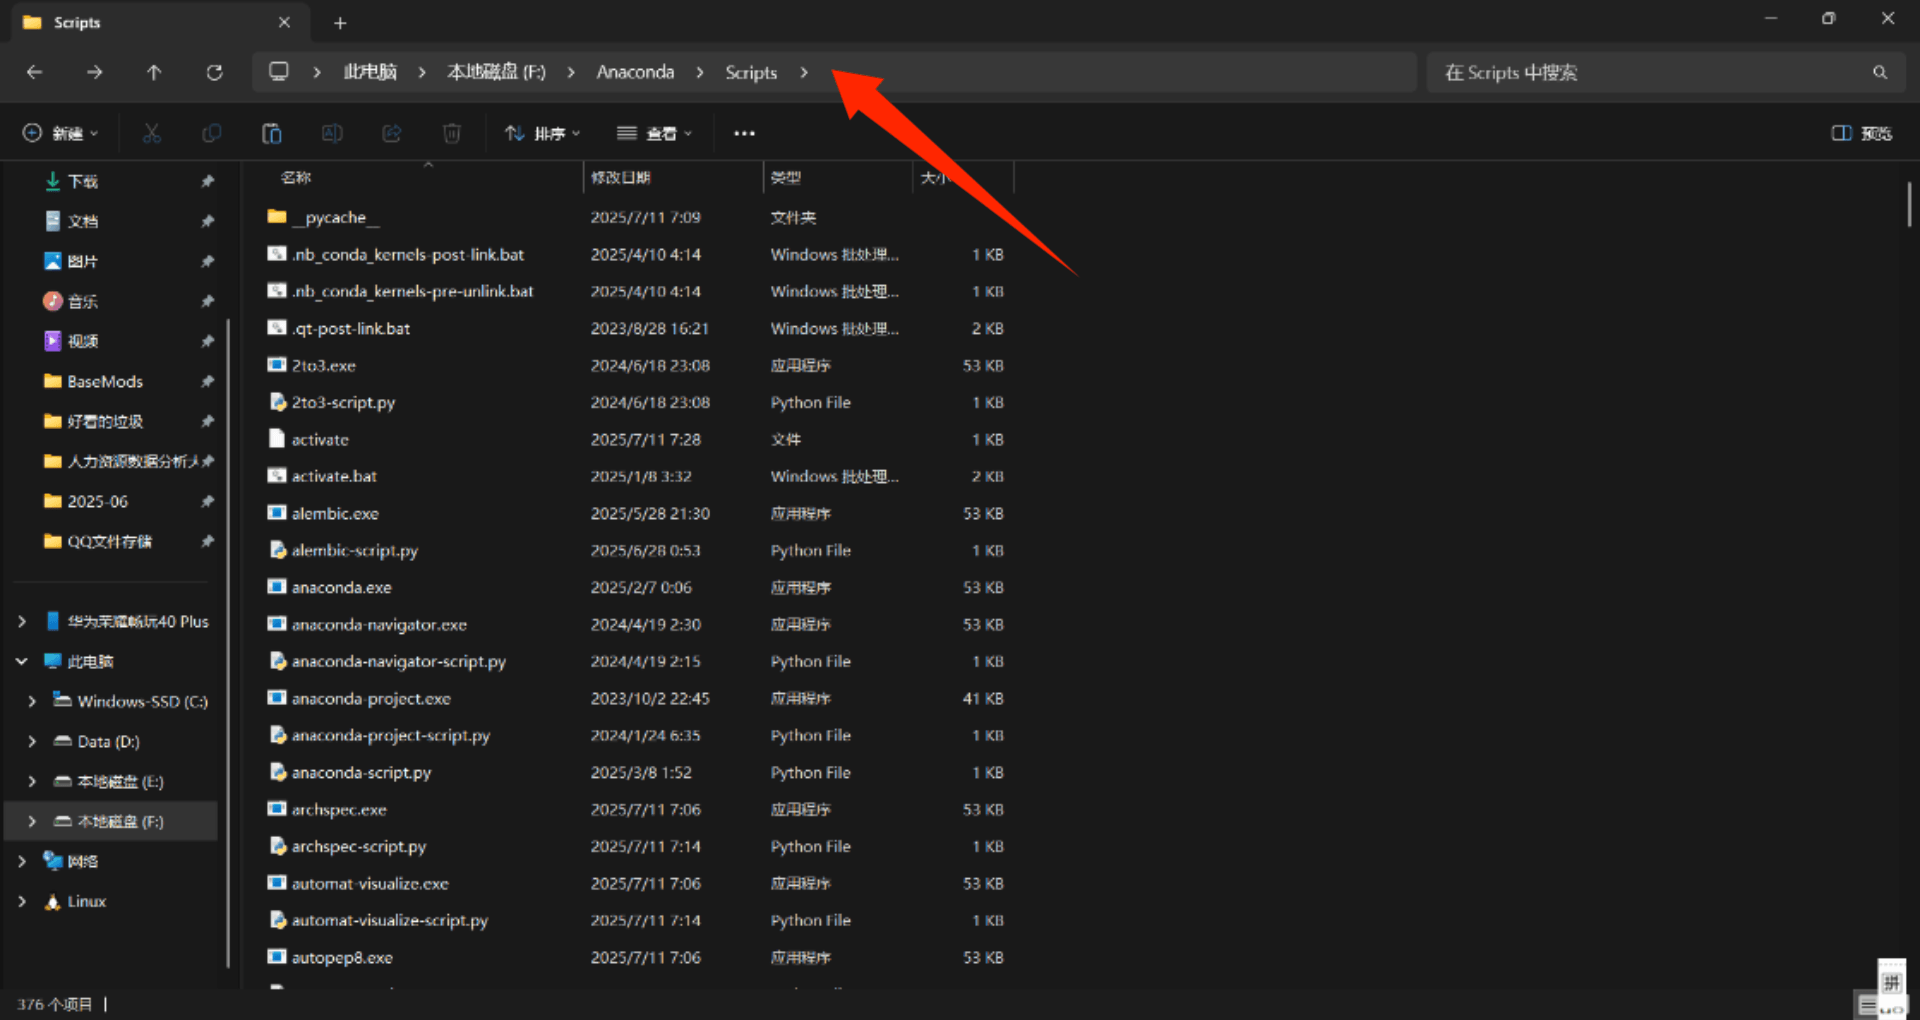Open the see more (three dots) menu

coord(744,133)
